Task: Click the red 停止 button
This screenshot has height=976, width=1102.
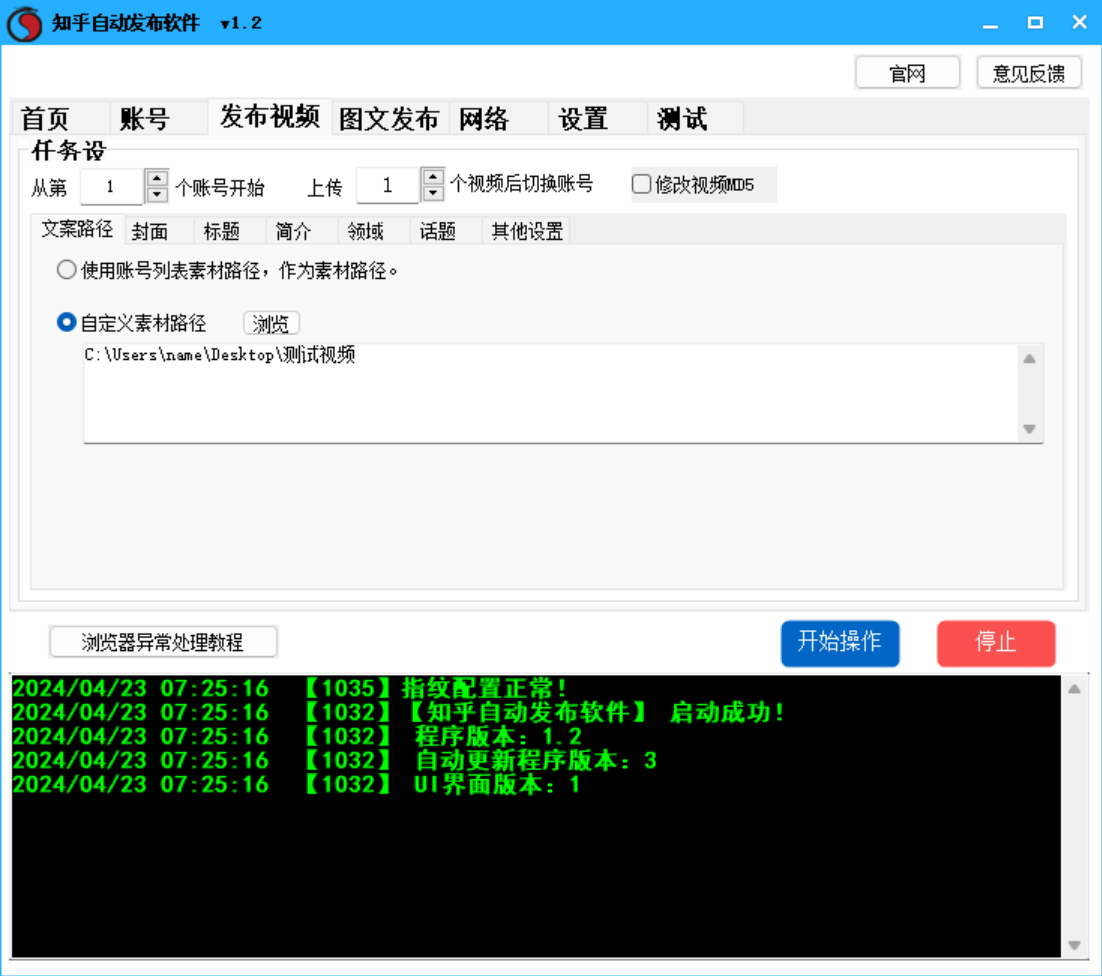Action: [x=996, y=643]
